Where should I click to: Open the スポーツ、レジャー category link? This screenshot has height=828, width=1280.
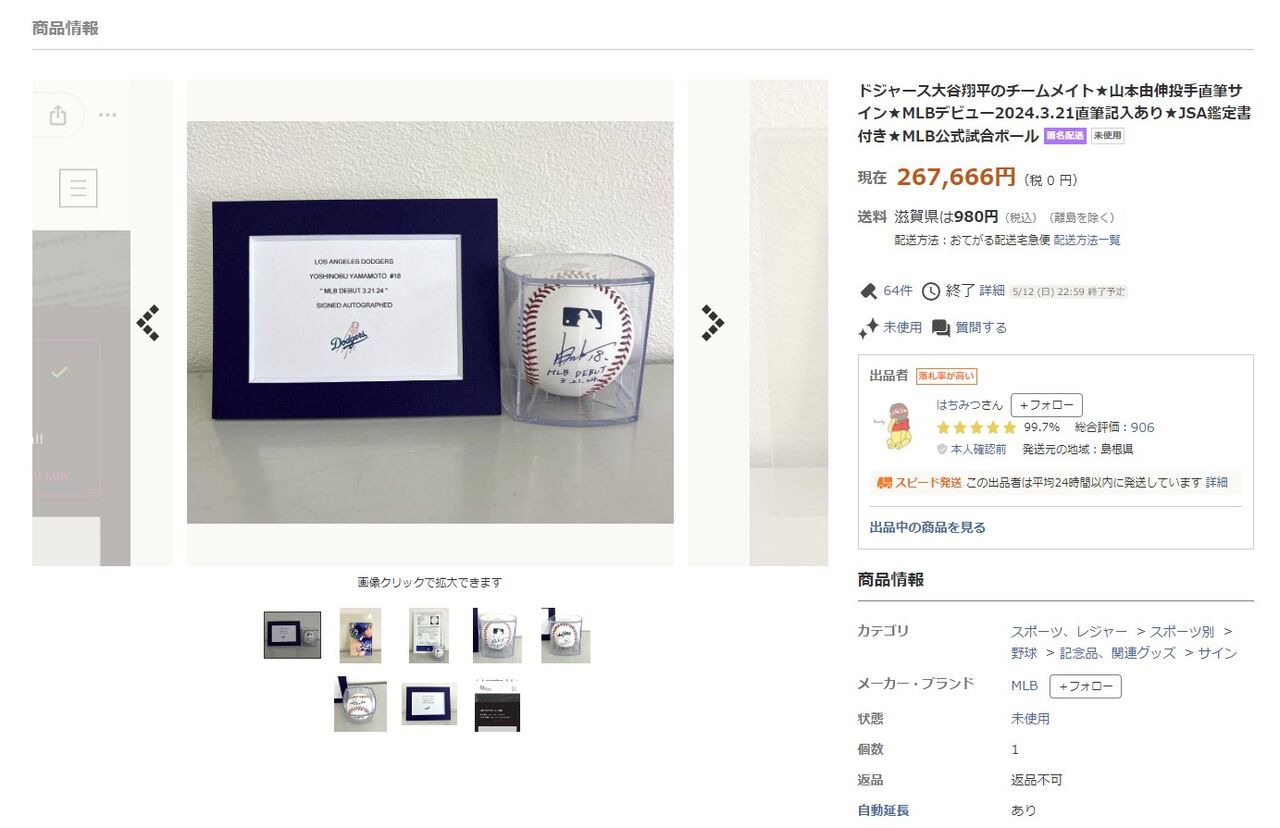(1069, 632)
